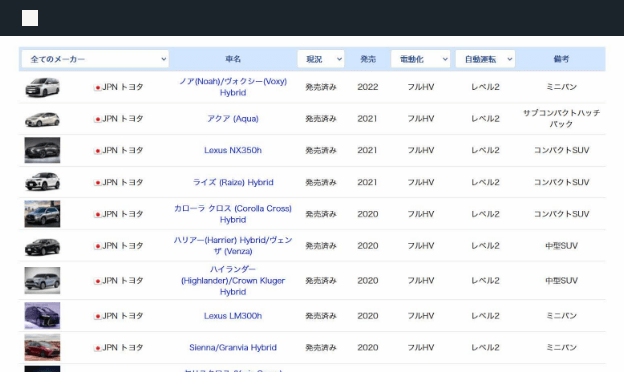
Task: Click 中型SUV remark in Harrier row
Action: coord(561,245)
